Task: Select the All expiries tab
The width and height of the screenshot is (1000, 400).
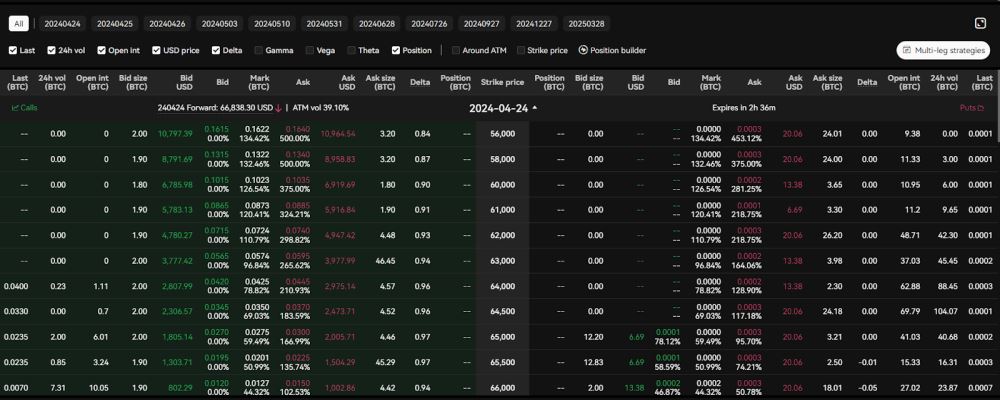Action: pyautogui.click(x=20, y=23)
